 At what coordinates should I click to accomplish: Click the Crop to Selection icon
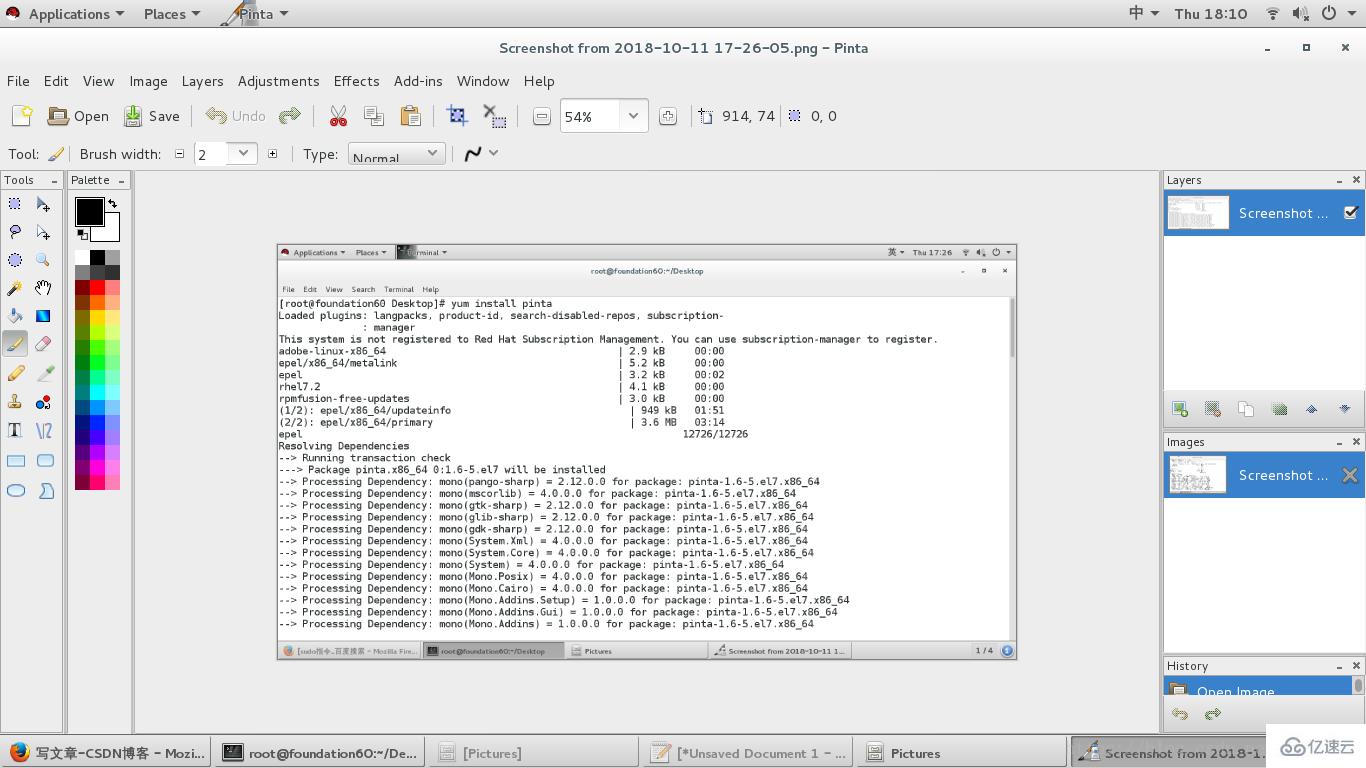pos(457,116)
